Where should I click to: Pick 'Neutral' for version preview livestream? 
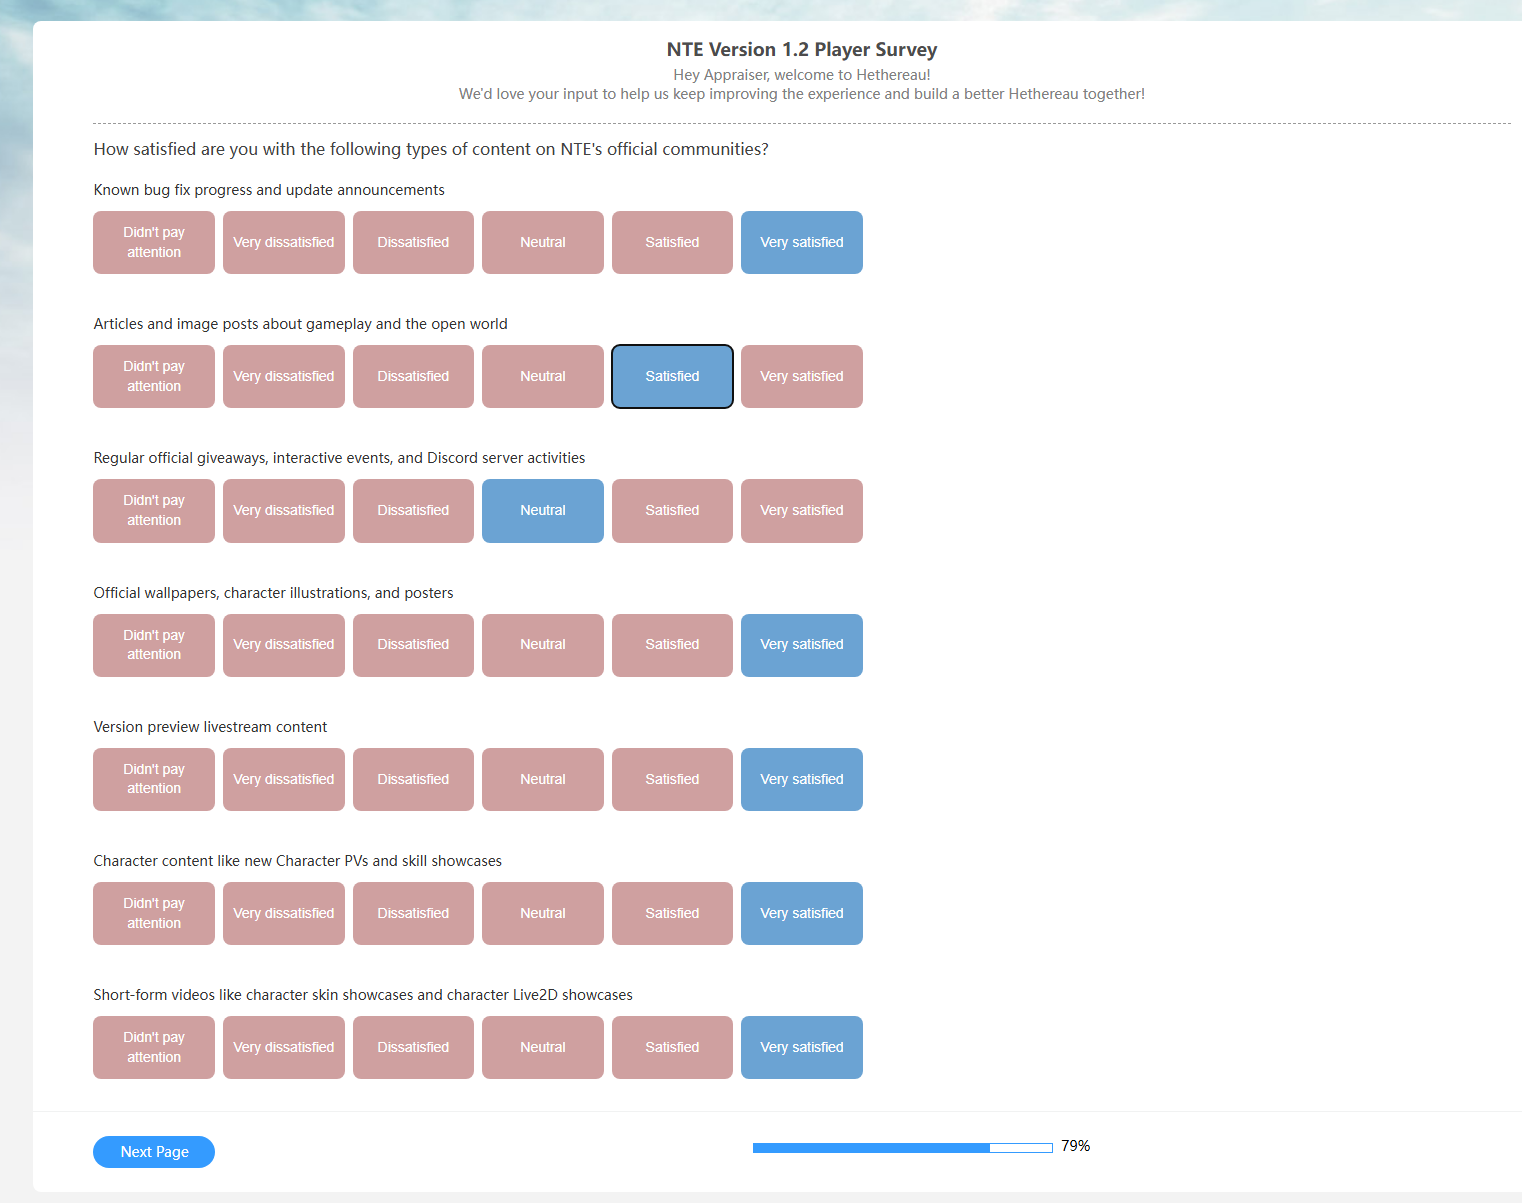click(x=543, y=779)
